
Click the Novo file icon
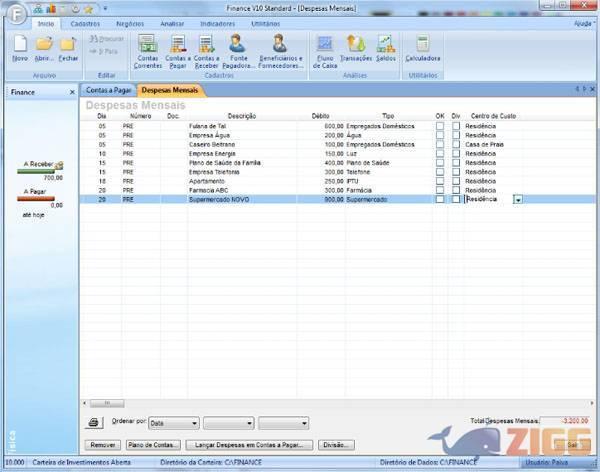click(x=20, y=48)
